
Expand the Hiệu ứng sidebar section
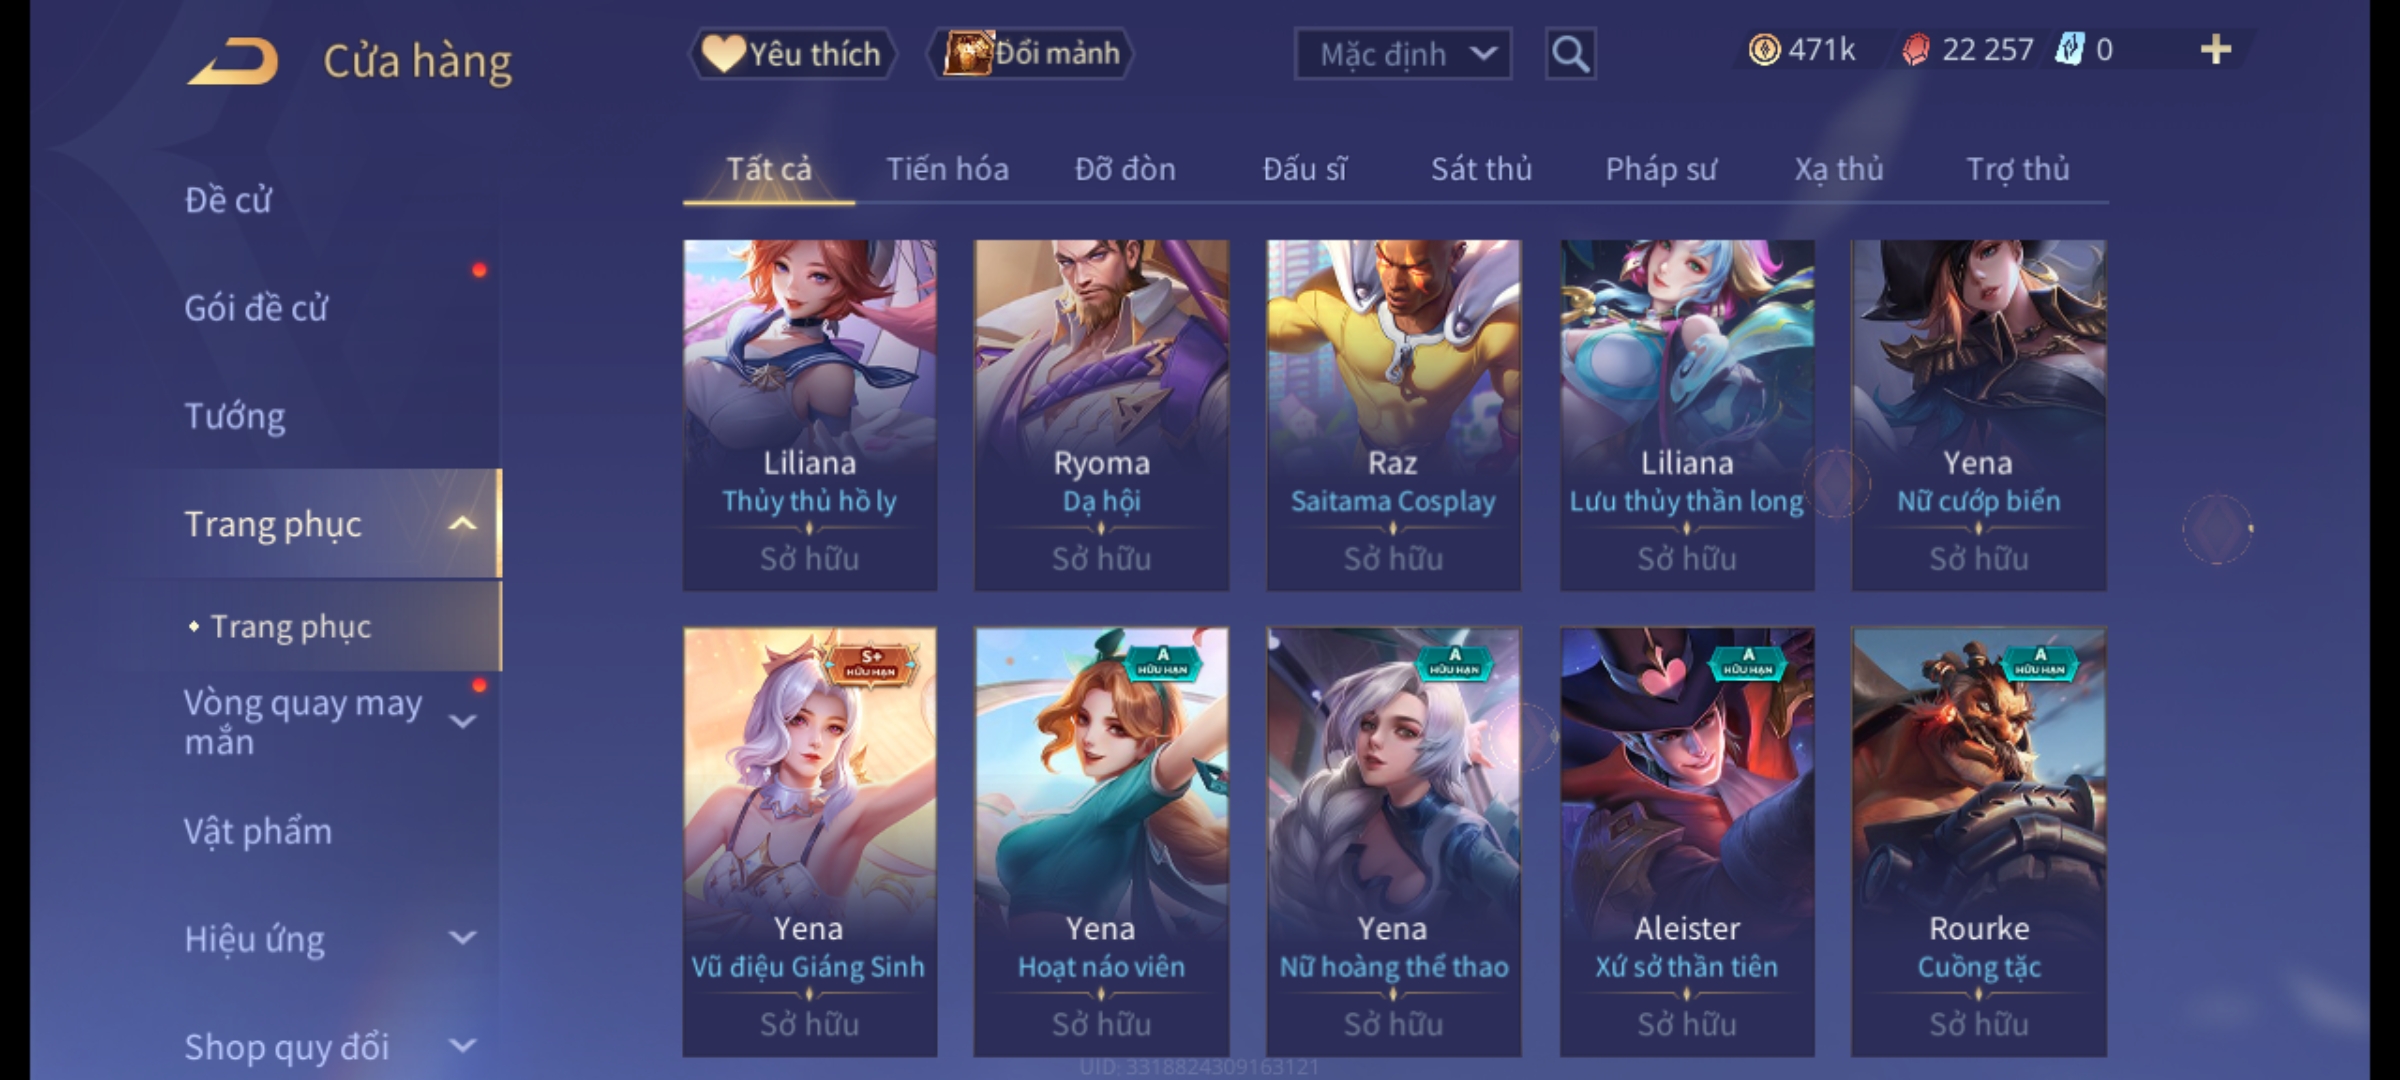[462, 938]
